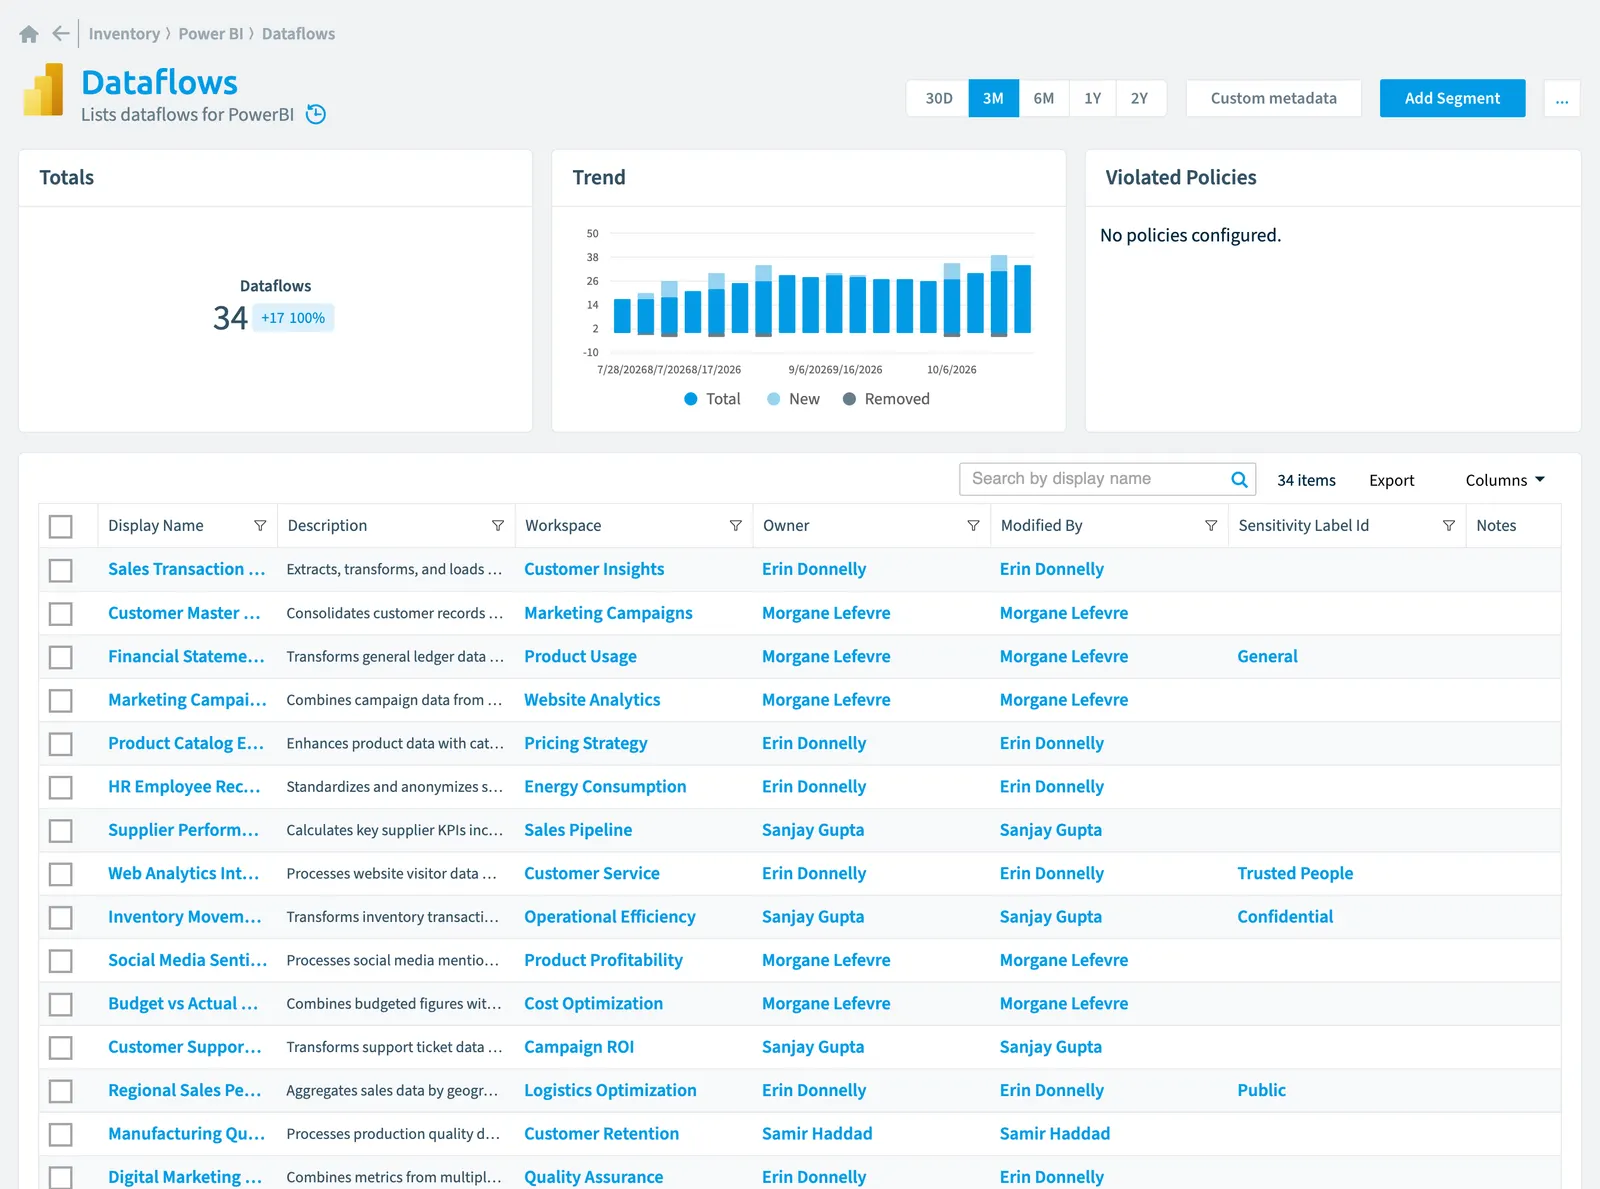Image resolution: width=1600 pixels, height=1189 pixels.
Task: Click the Power BI logo icon
Action: pyautogui.click(x=43, y=90)
